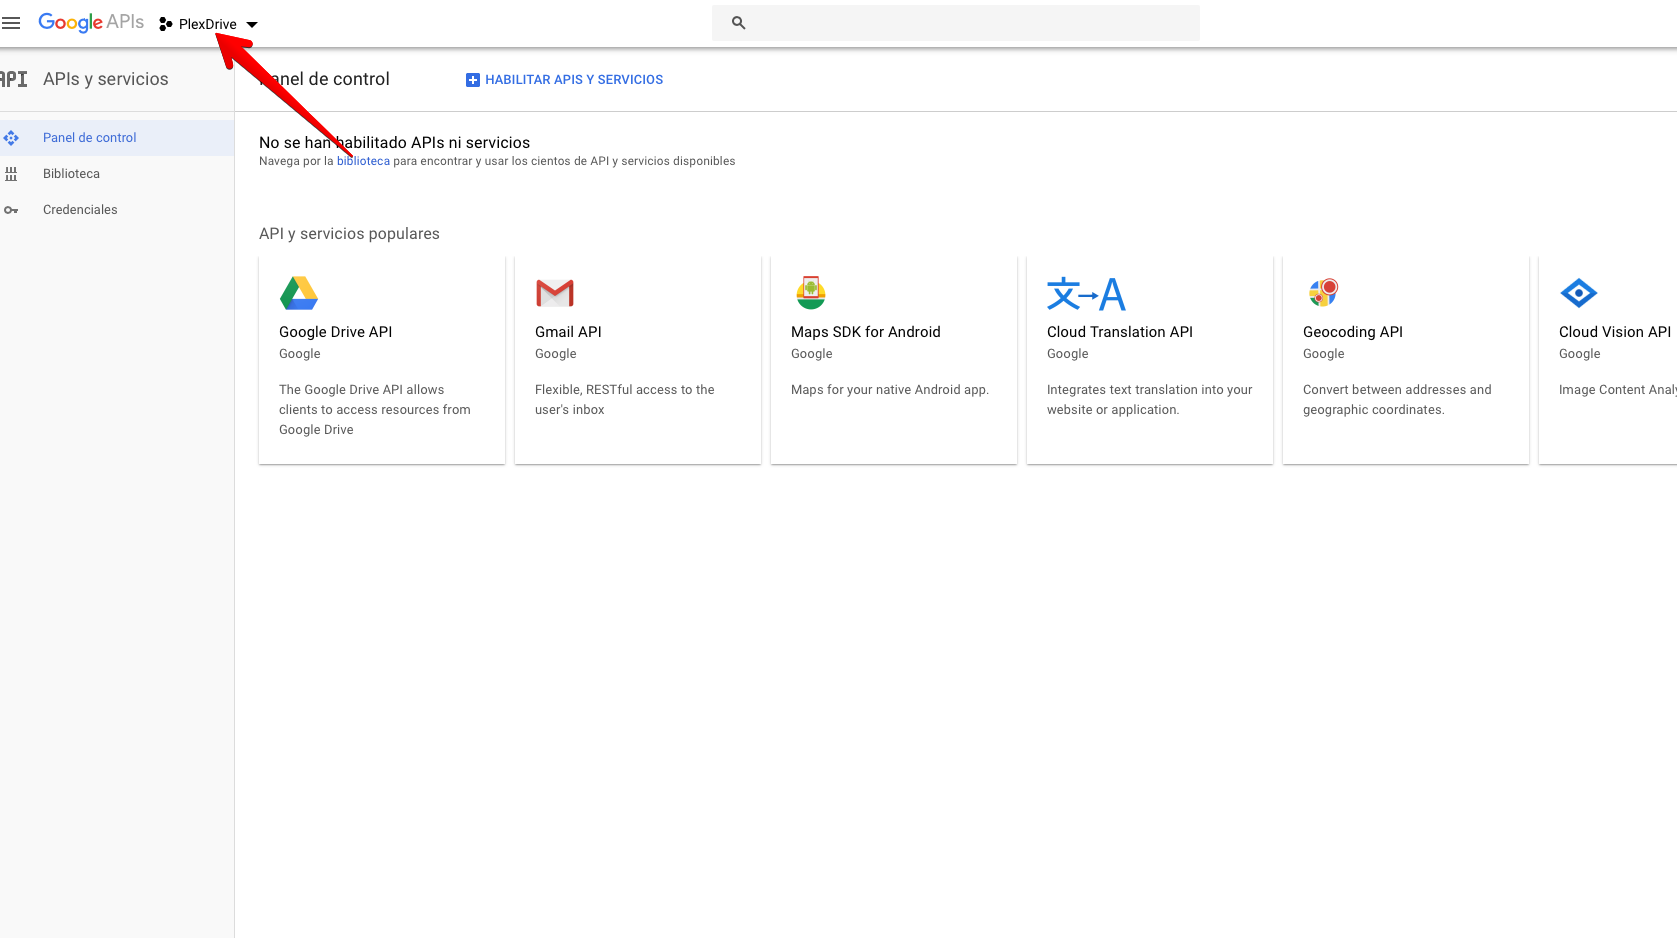
Task: Click 'API y servicios populares' heading
Action: pyautogui.click(x=349, y=234)
